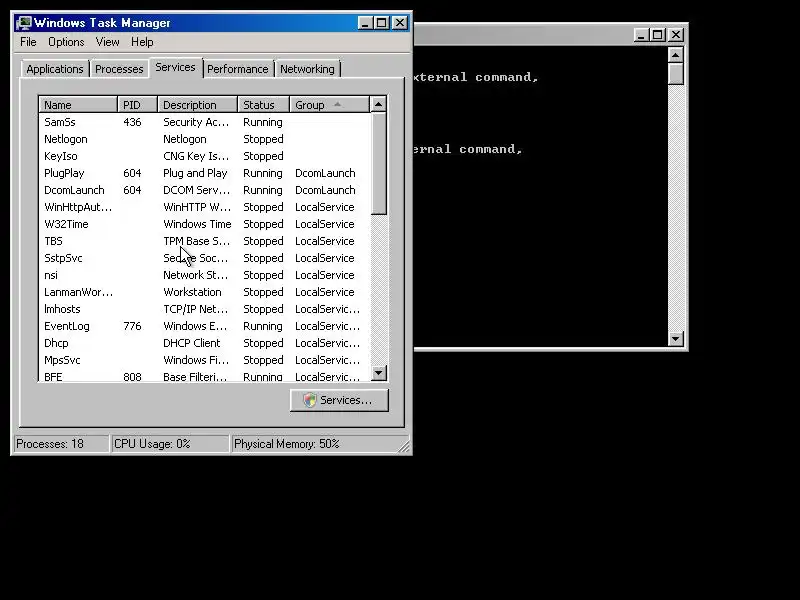Switch to the Applications tab
800x600 pixels.
point(55,69)
